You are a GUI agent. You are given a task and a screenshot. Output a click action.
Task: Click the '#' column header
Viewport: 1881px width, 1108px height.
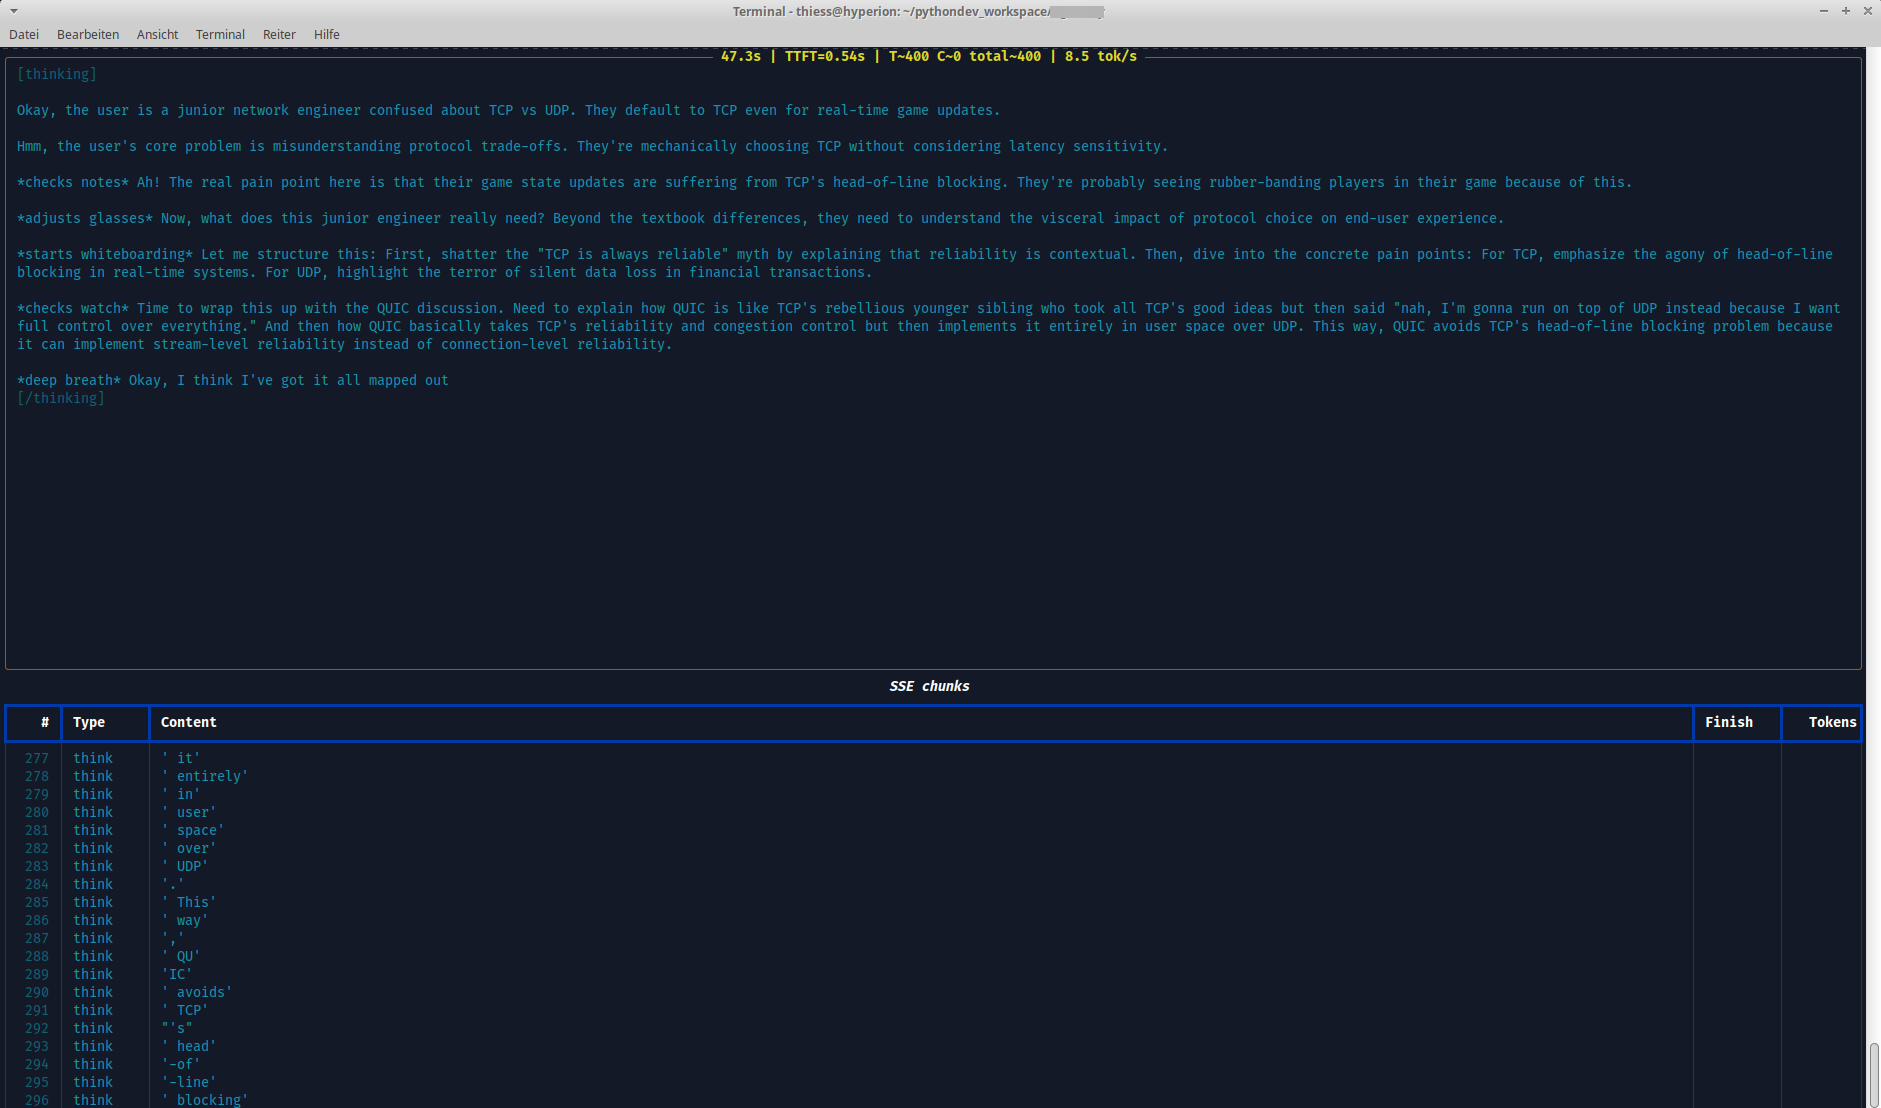click(45, 722)
